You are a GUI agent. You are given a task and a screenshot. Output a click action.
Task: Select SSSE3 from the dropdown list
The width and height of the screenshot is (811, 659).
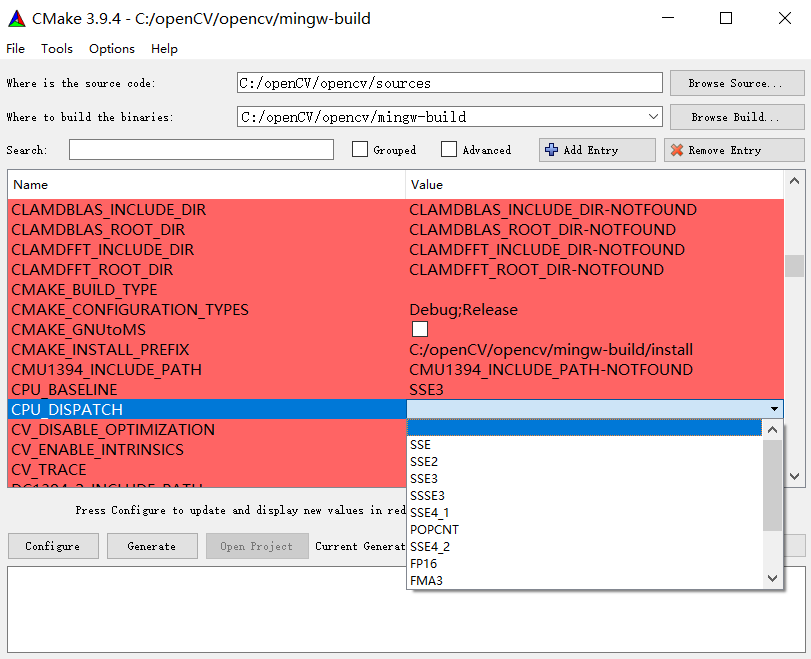(x=585, y=496)
